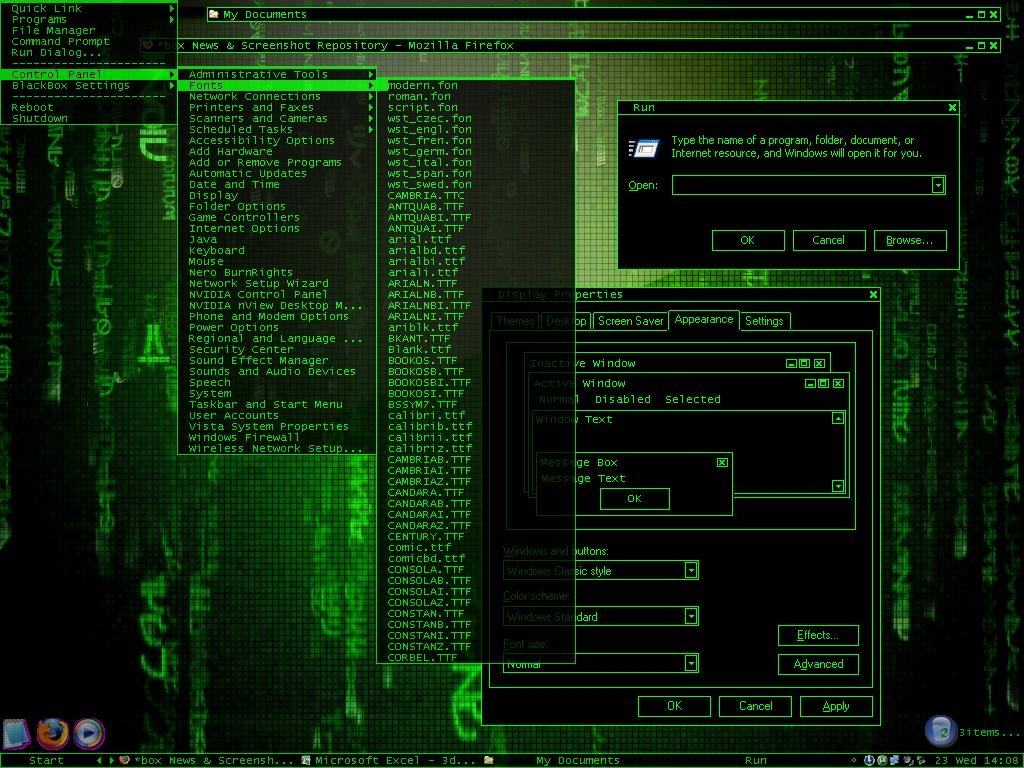Click Apply in Display Properties
The height and width of the screenshot is (768, 1024).
coord(836,706)
